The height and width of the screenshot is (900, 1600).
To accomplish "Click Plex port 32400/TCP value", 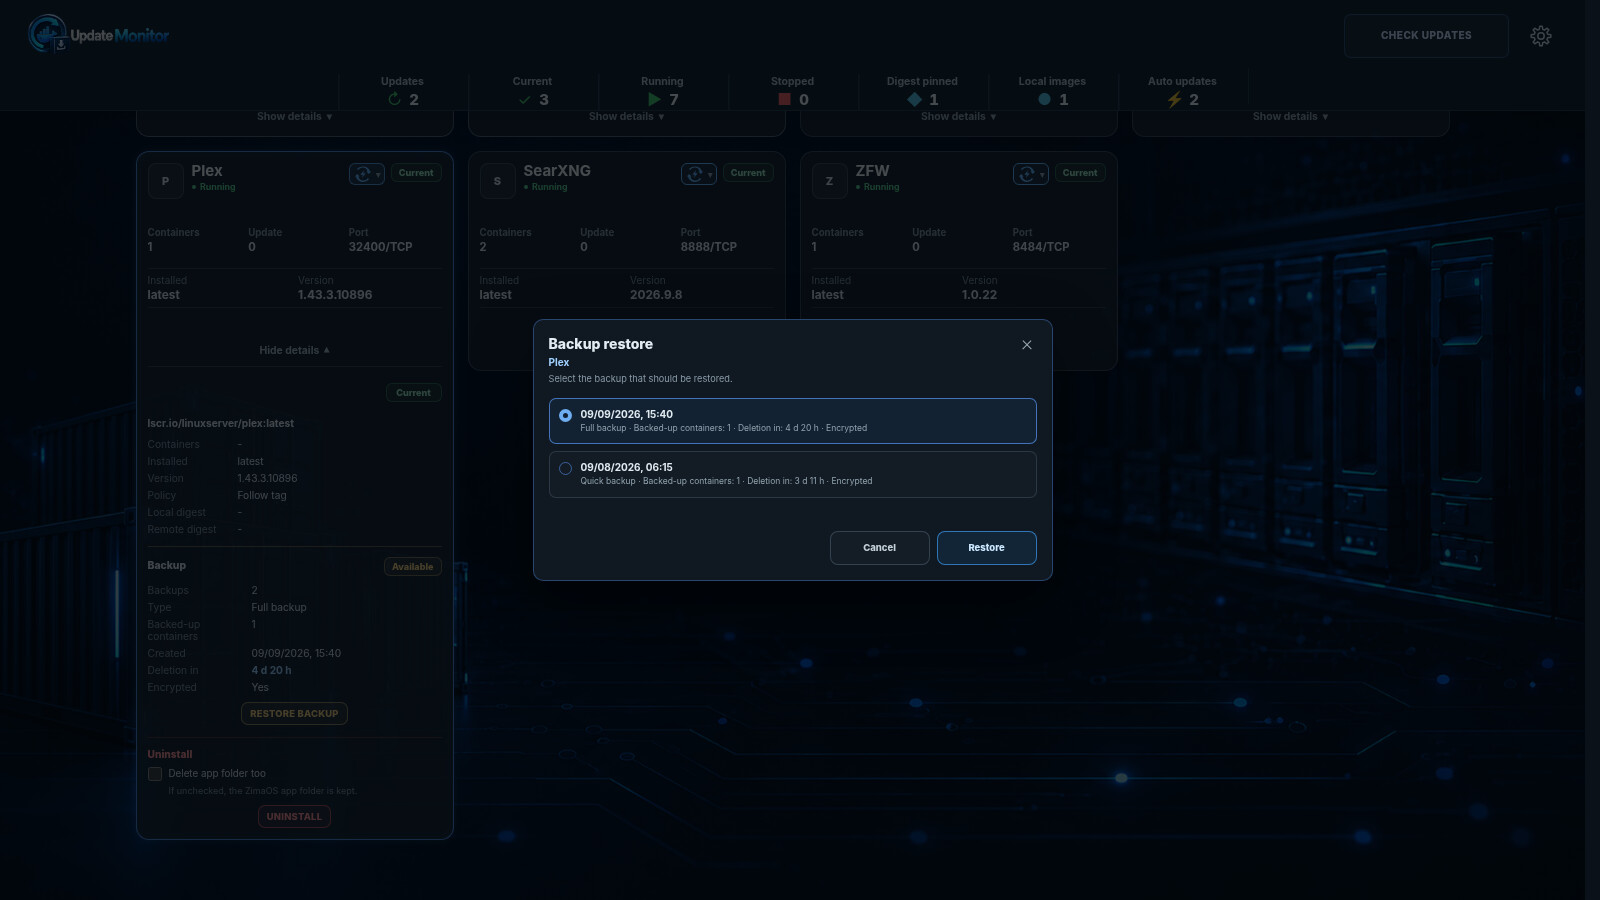I will tap(381, 247).
